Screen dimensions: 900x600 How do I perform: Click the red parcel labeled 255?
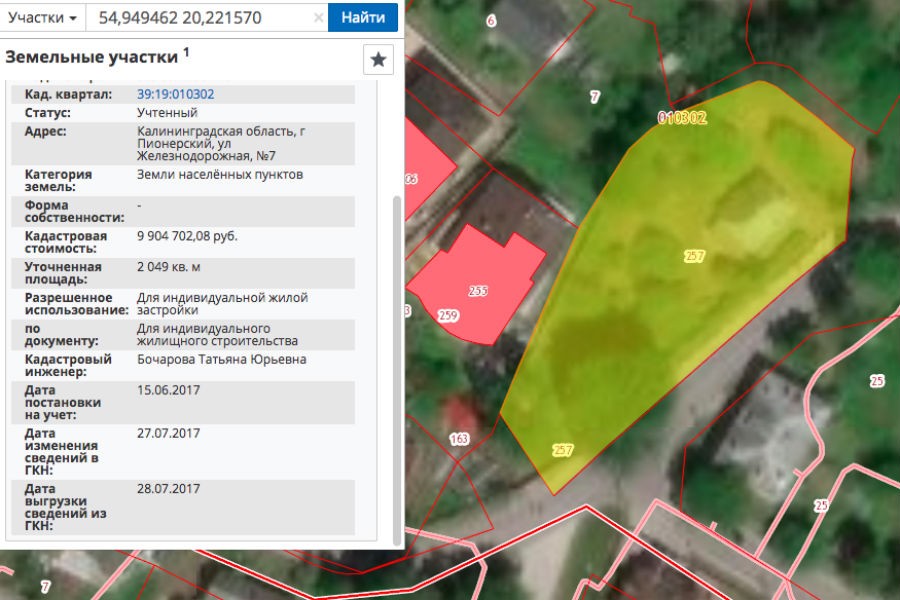[478, 291]
